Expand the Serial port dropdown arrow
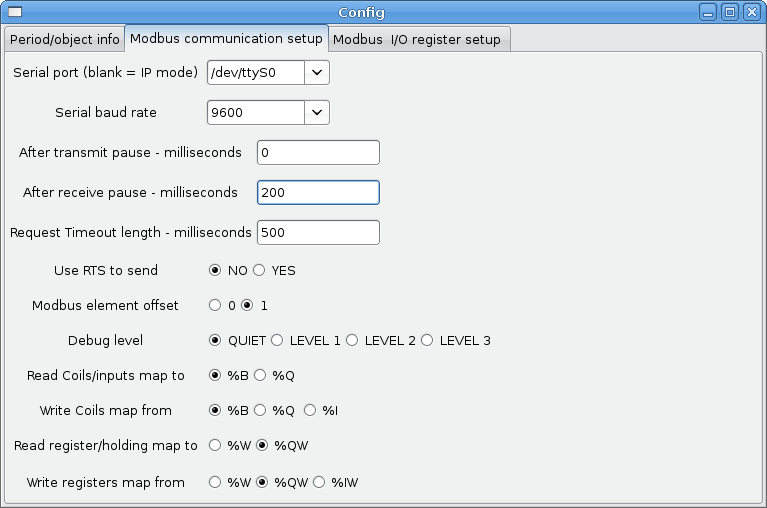 point(317,73)
